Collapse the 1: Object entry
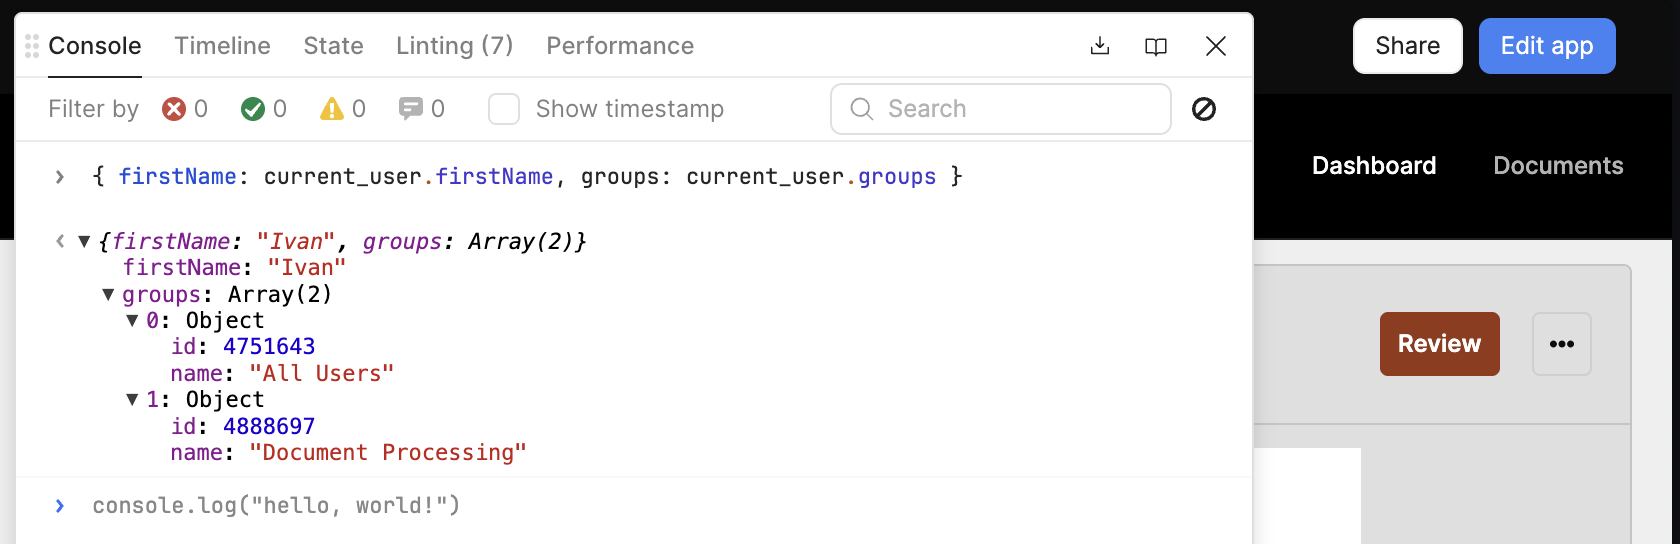1680x544 pixels. 132,400
